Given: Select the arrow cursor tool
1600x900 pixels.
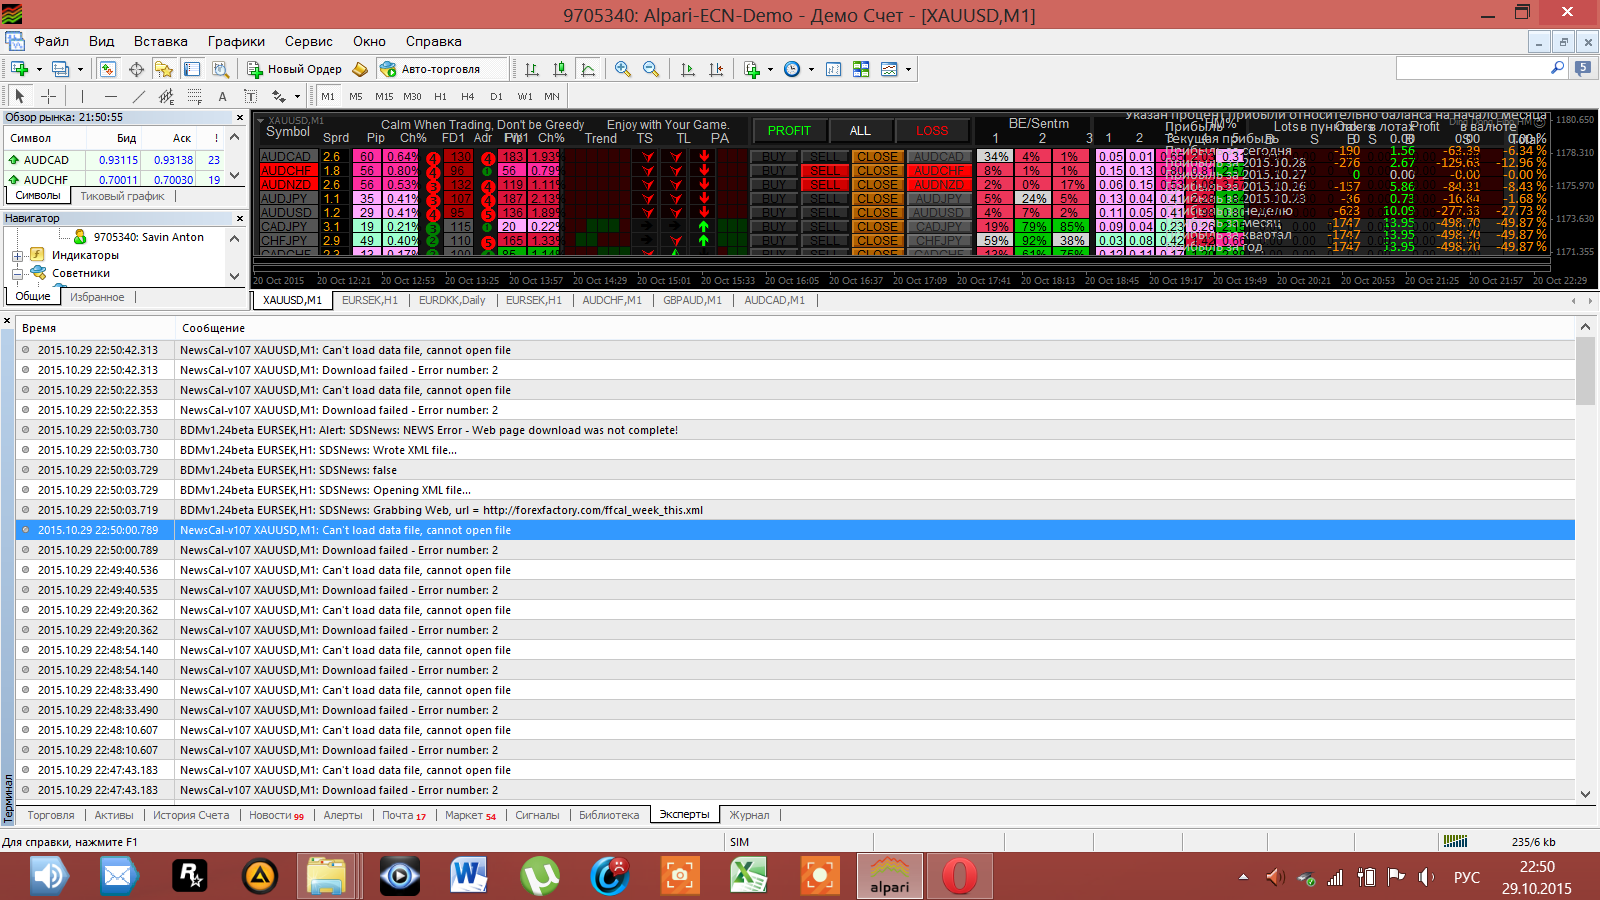Looking at the screenshot, I should [20, 96].
